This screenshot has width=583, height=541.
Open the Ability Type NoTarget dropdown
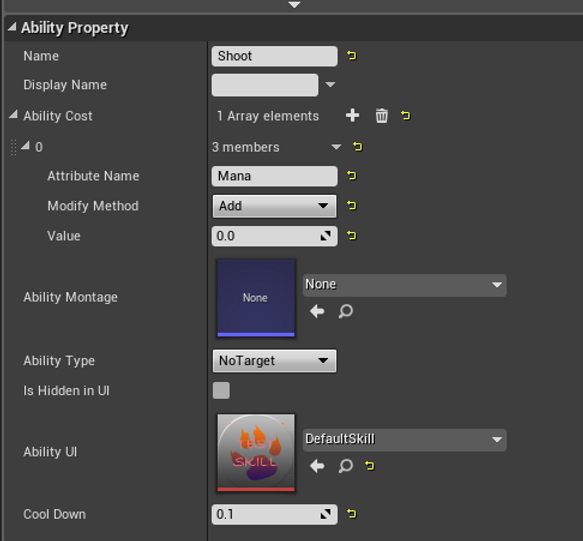coord(274,361)
